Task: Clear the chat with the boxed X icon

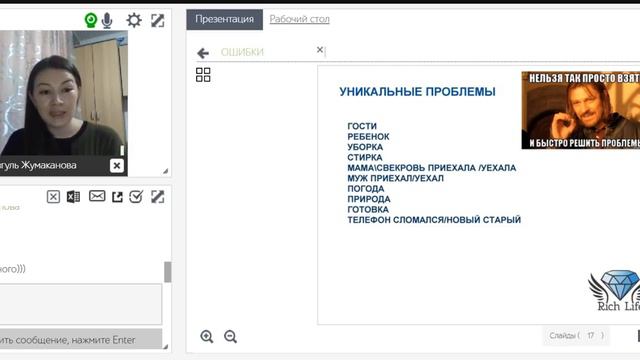Action: (53, 197)
